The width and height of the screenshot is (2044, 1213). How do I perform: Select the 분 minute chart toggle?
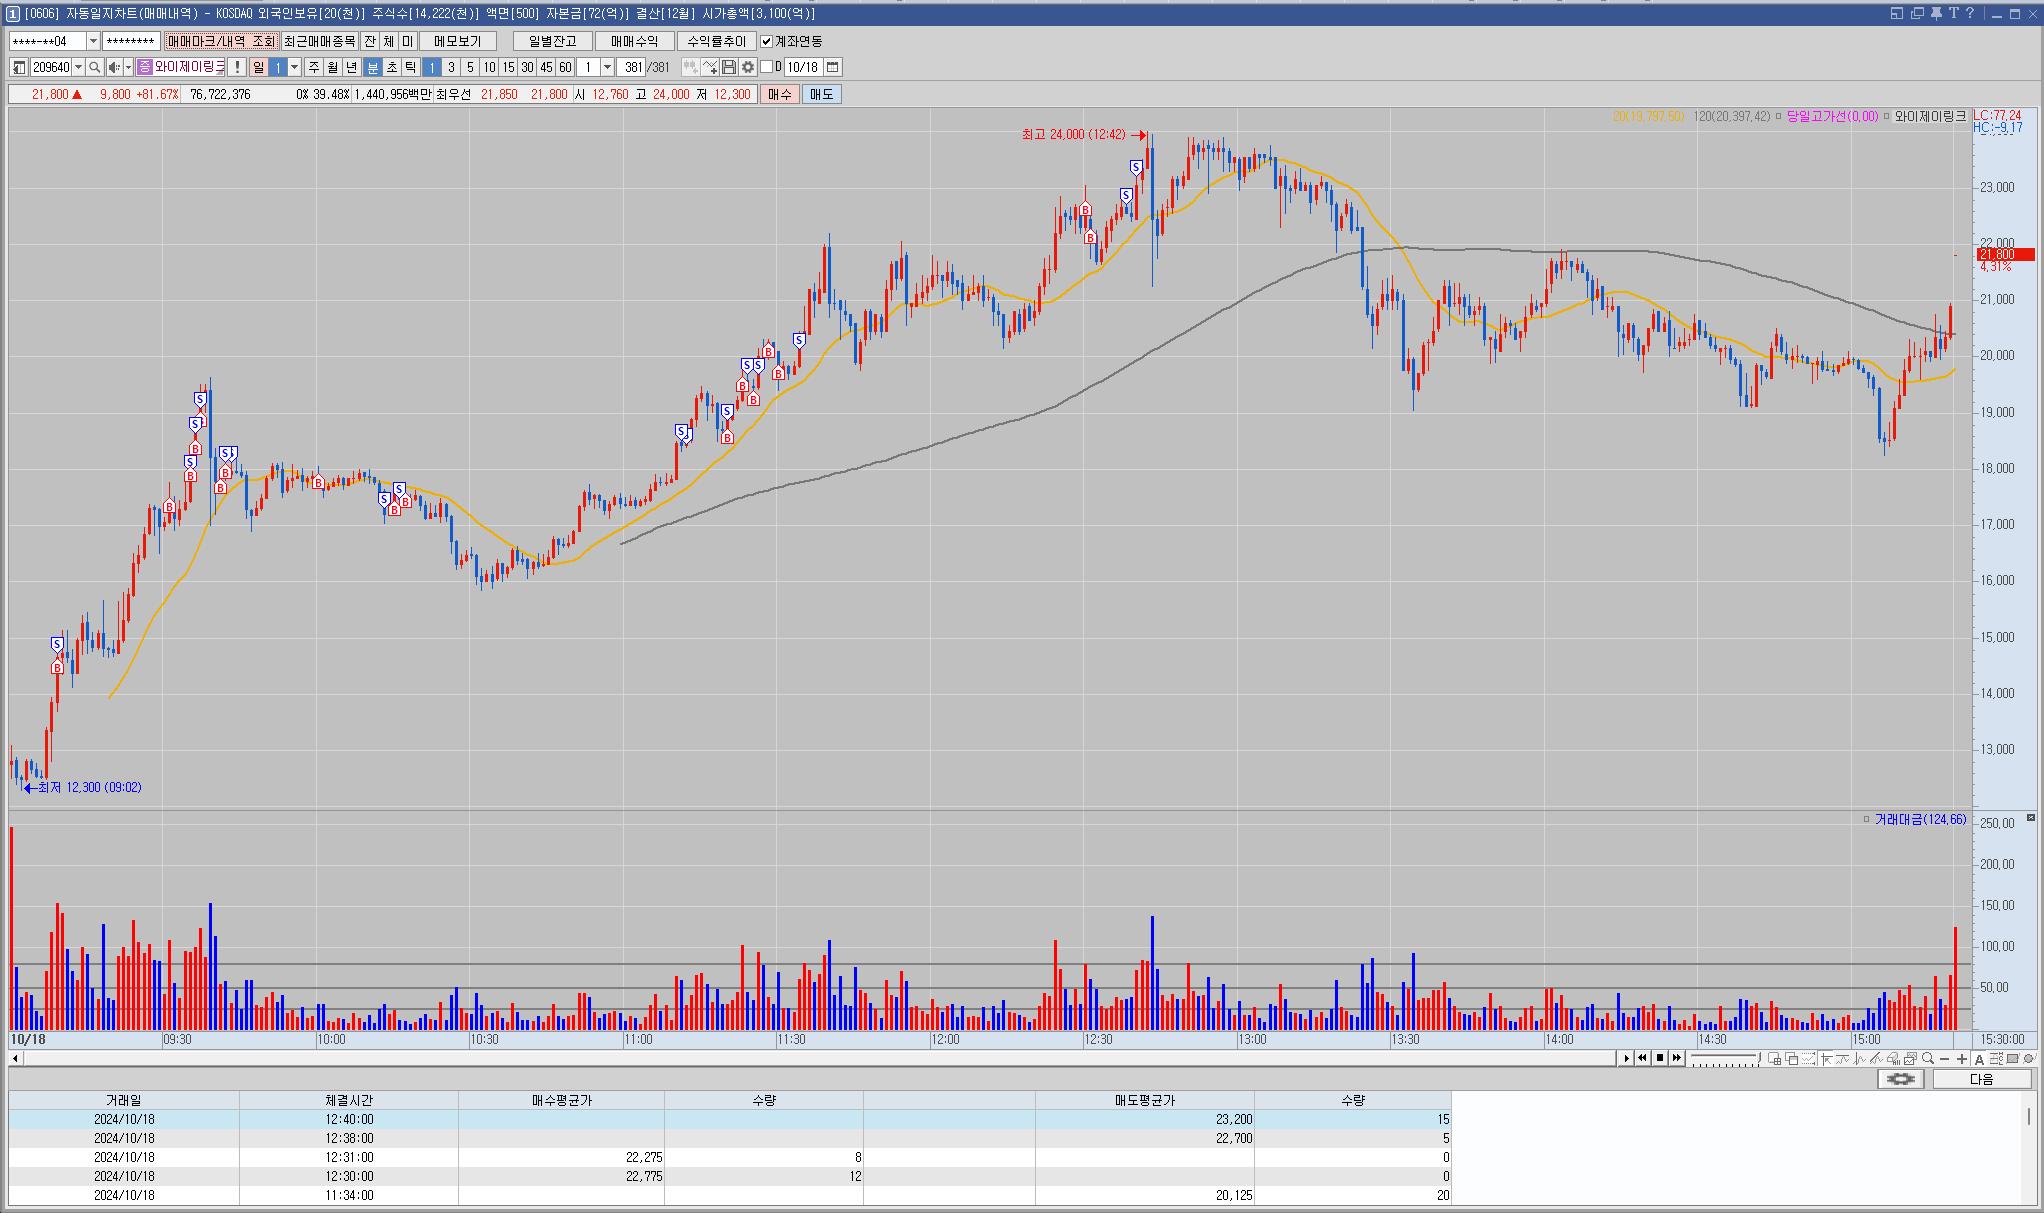pyautogui.click(x=373, y=67)
